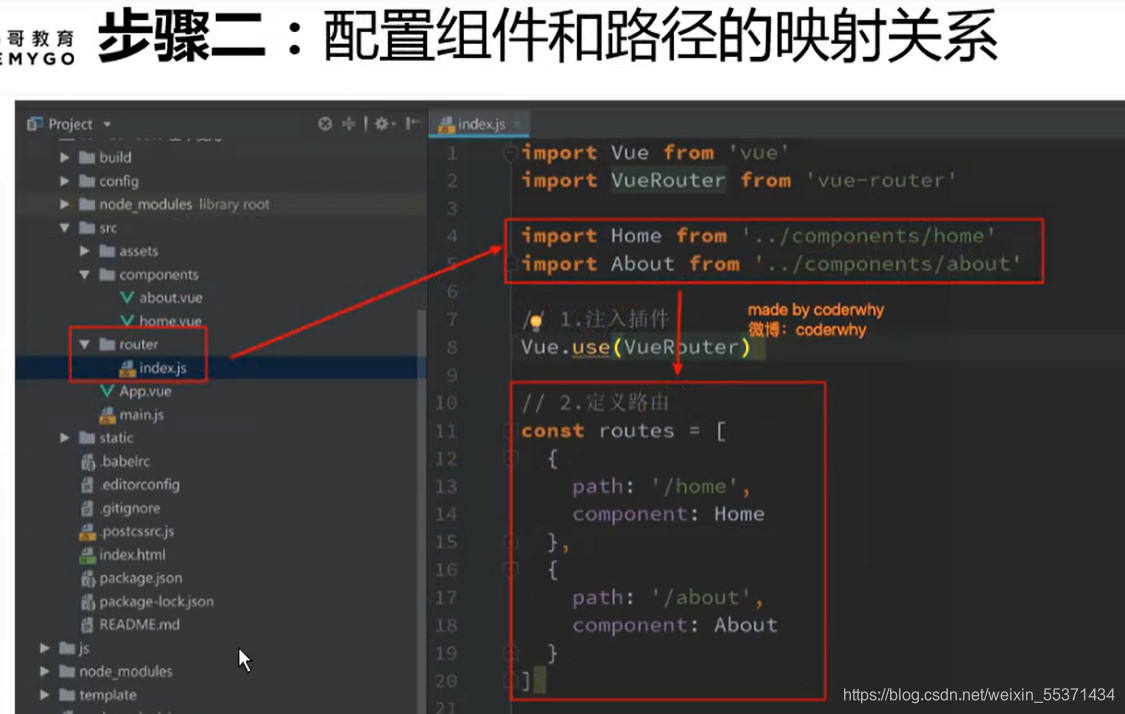Expand the build folder
1125x714 pixels.
(x=65, y=157)
